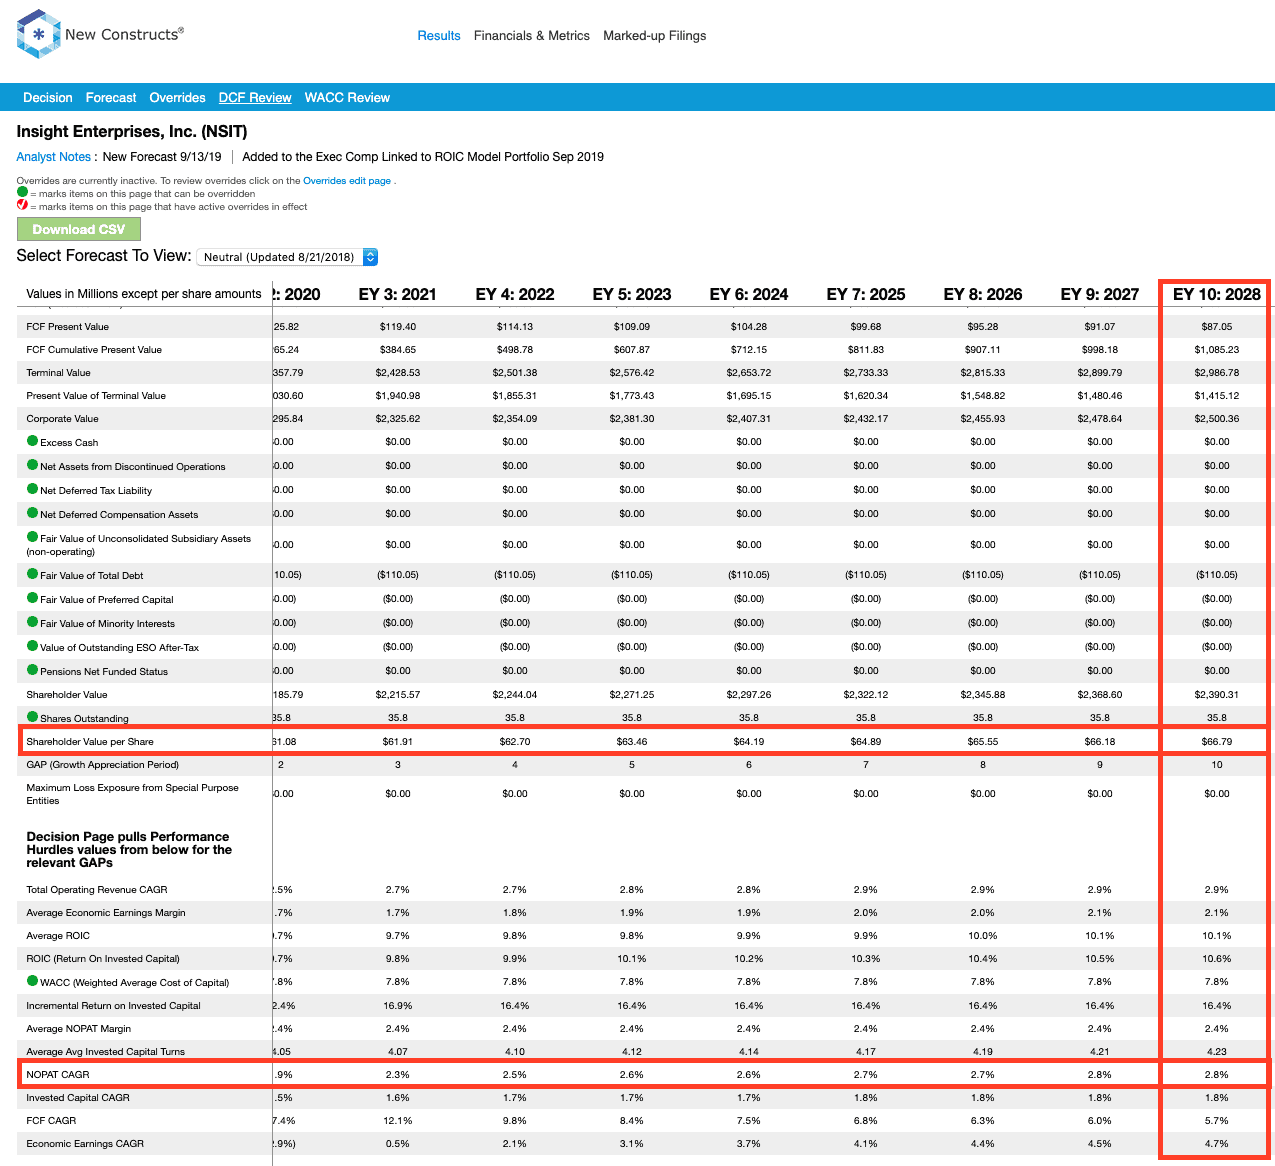Select green dot beside Pensions Net Funded Status
The height and width of the screenshot is (1166, 1275).
click(33, 670)
